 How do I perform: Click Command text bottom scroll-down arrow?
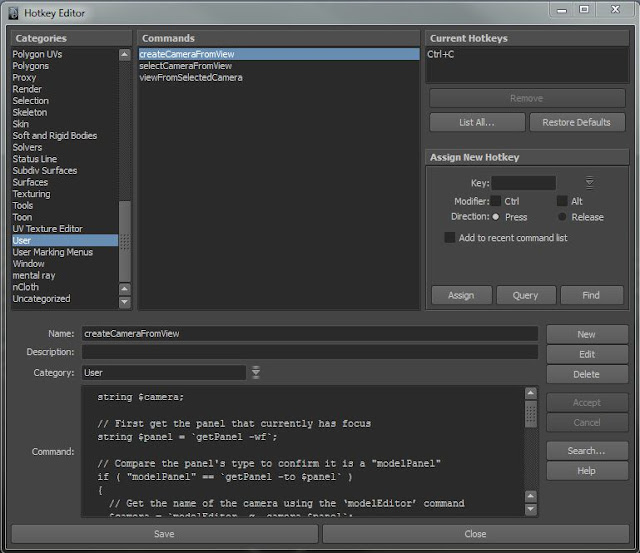pyautogui.click(x=530, y=509)
